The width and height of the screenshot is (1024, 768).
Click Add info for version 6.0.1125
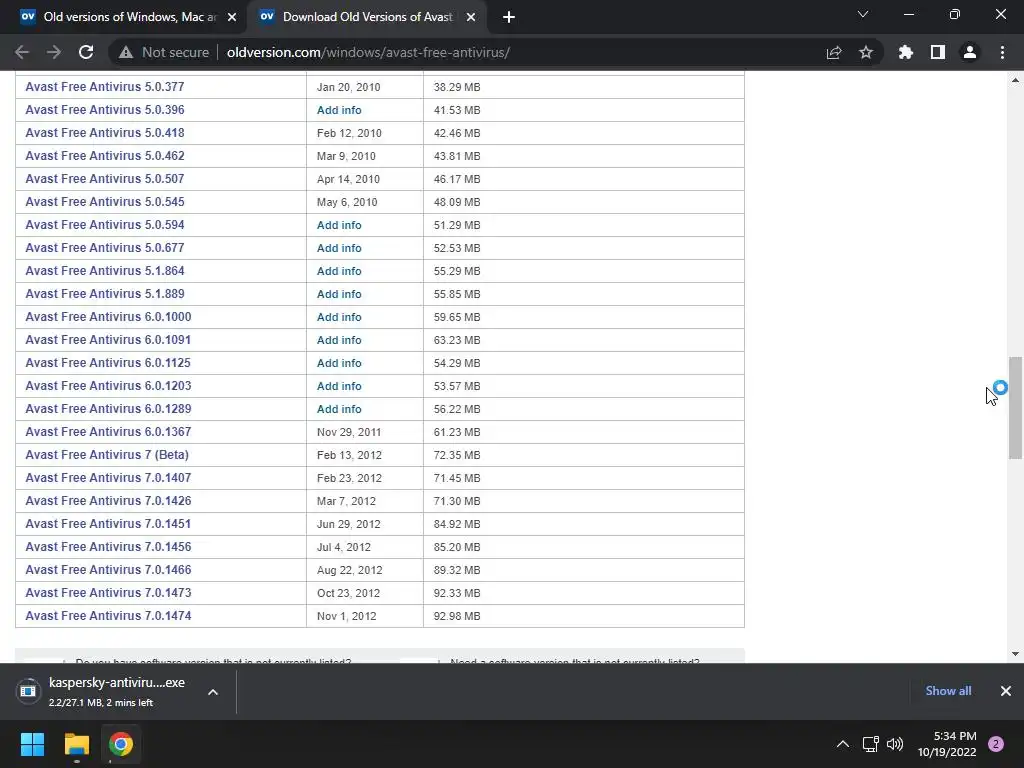tap(339, 362)
